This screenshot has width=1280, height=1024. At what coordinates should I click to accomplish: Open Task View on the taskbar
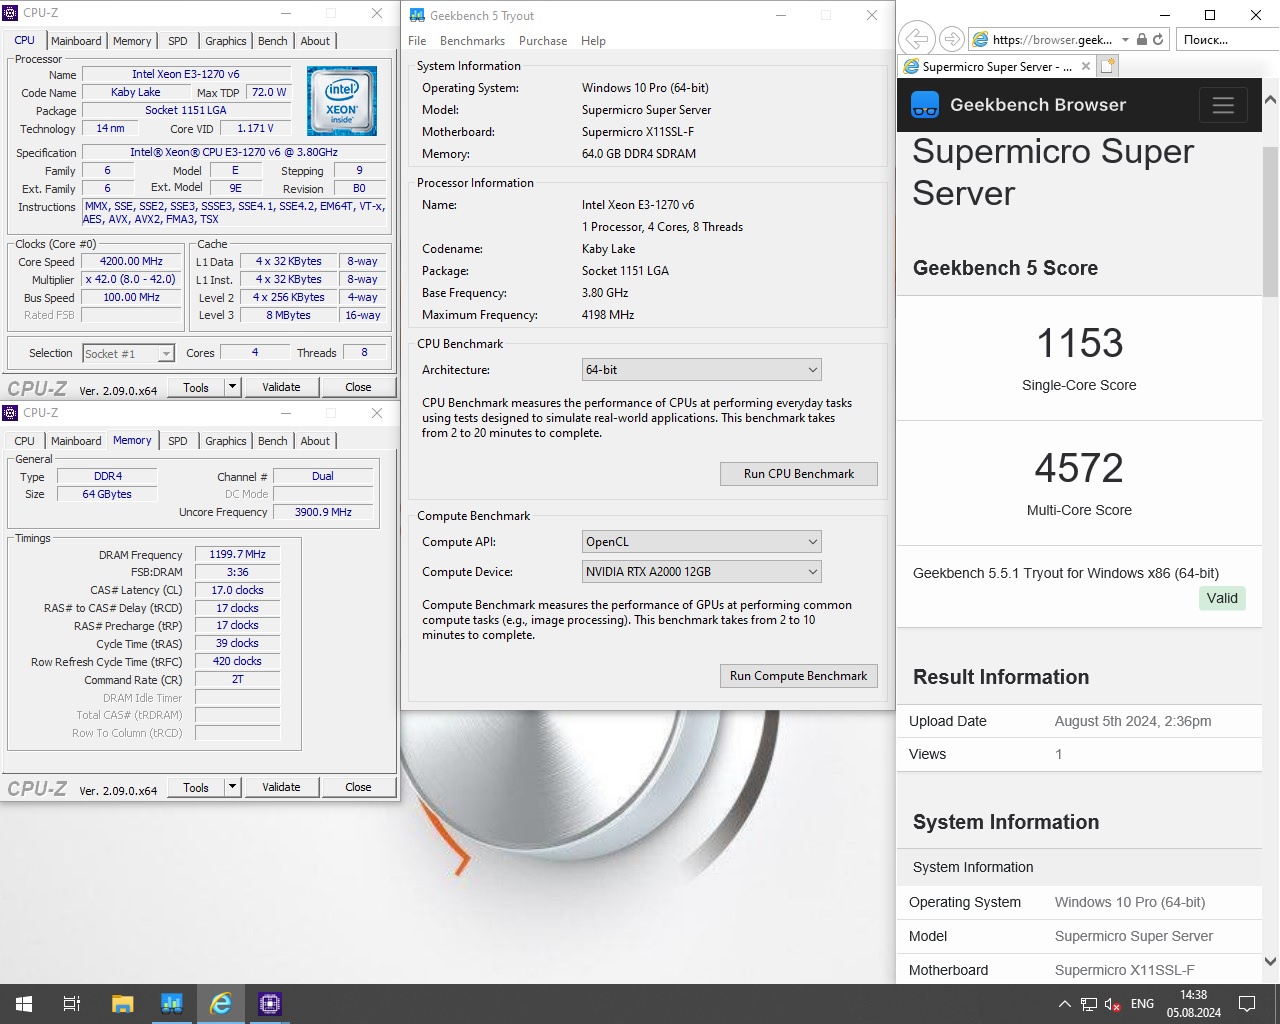[x=72, y=1003]
